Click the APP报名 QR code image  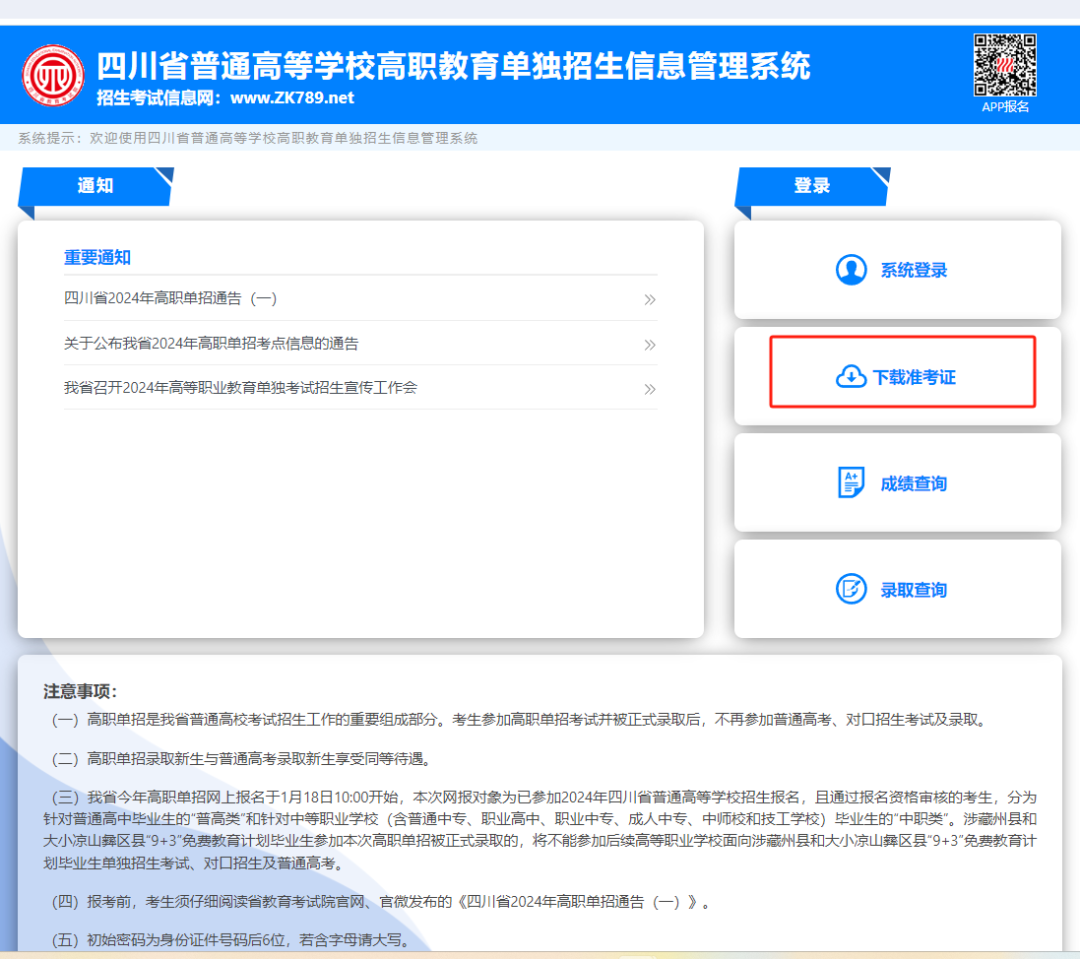(x=1005, y=64)
